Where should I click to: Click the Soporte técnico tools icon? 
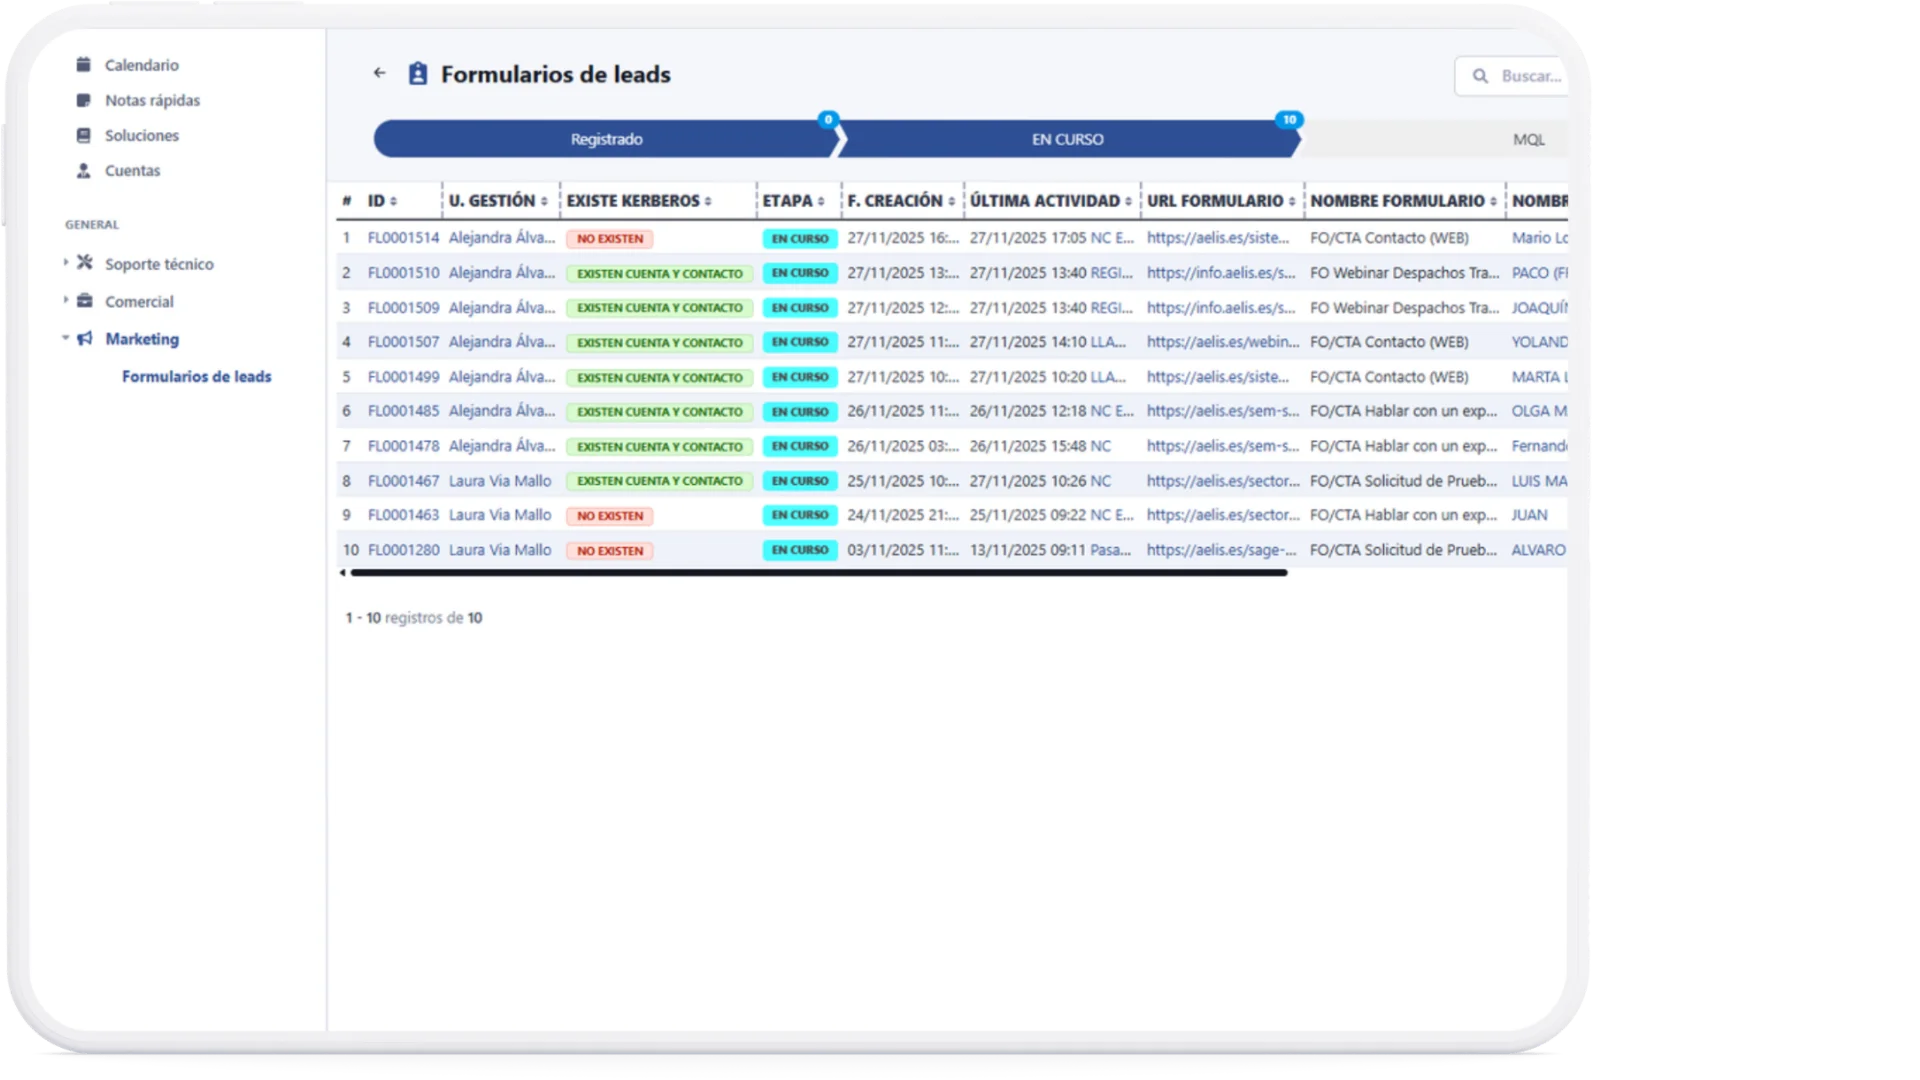(x=85, y=263)
